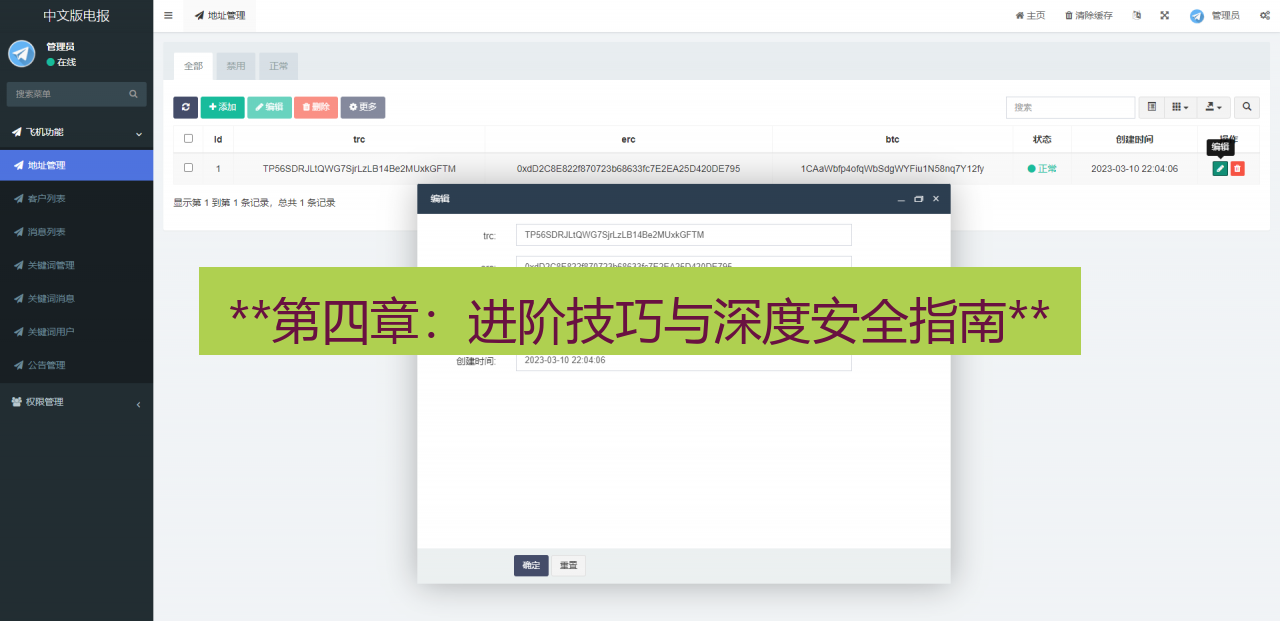The width and height of the screenshot is (1280, 621).
Task: Click the 确定 button in the edit dialog
Action: tap(531, 565)
